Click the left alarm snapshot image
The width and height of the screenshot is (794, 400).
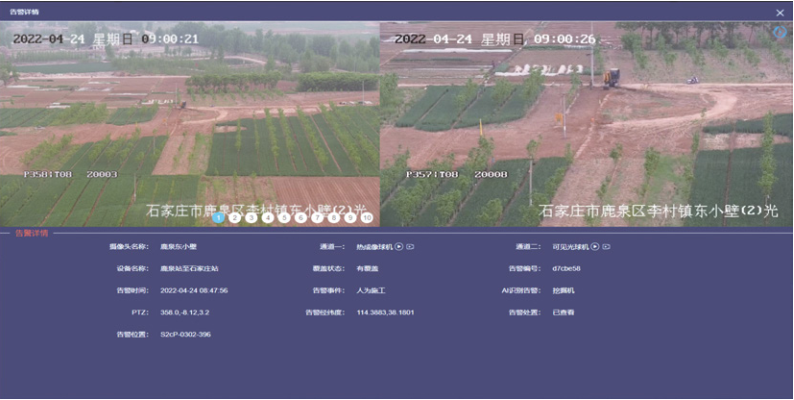point(190,120)
